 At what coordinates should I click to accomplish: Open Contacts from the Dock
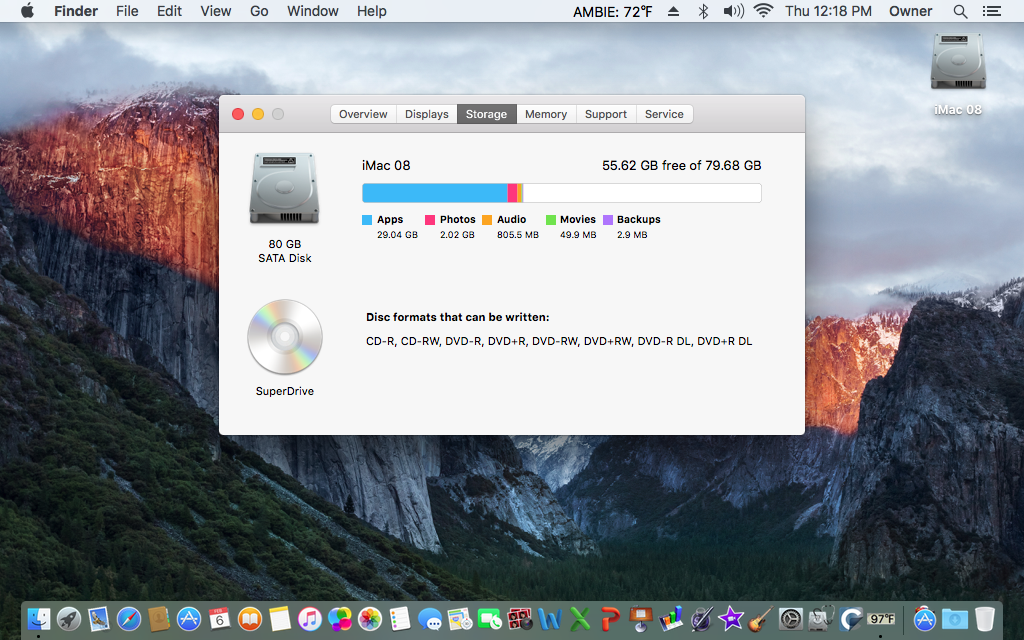[159, 618]
